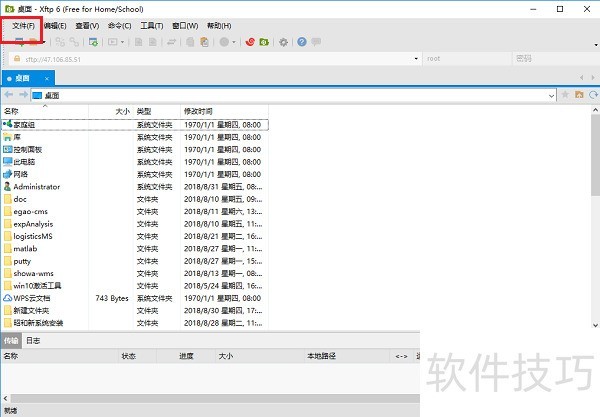Select the putty folder
This screenshot has width=600, height=417.
[135, 261]
